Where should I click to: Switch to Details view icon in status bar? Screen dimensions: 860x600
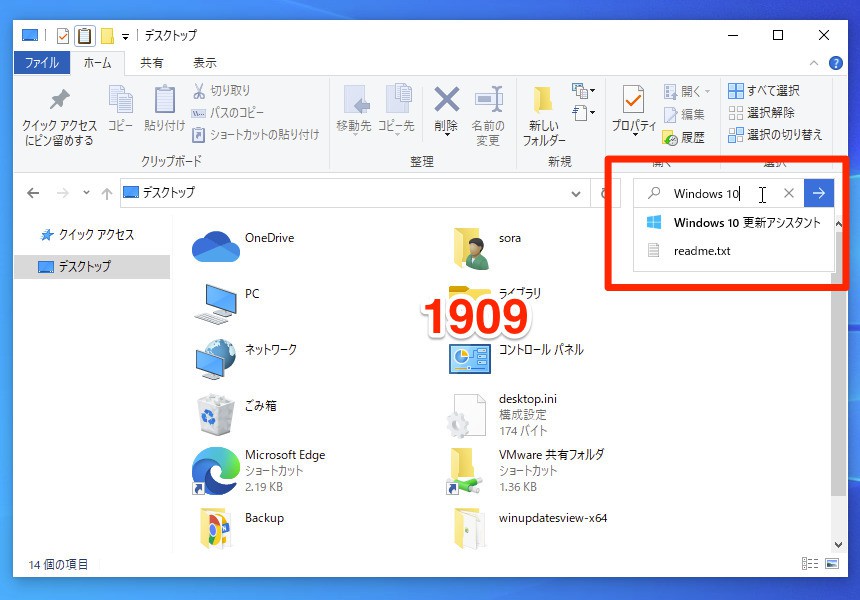(x=810, y=563)
